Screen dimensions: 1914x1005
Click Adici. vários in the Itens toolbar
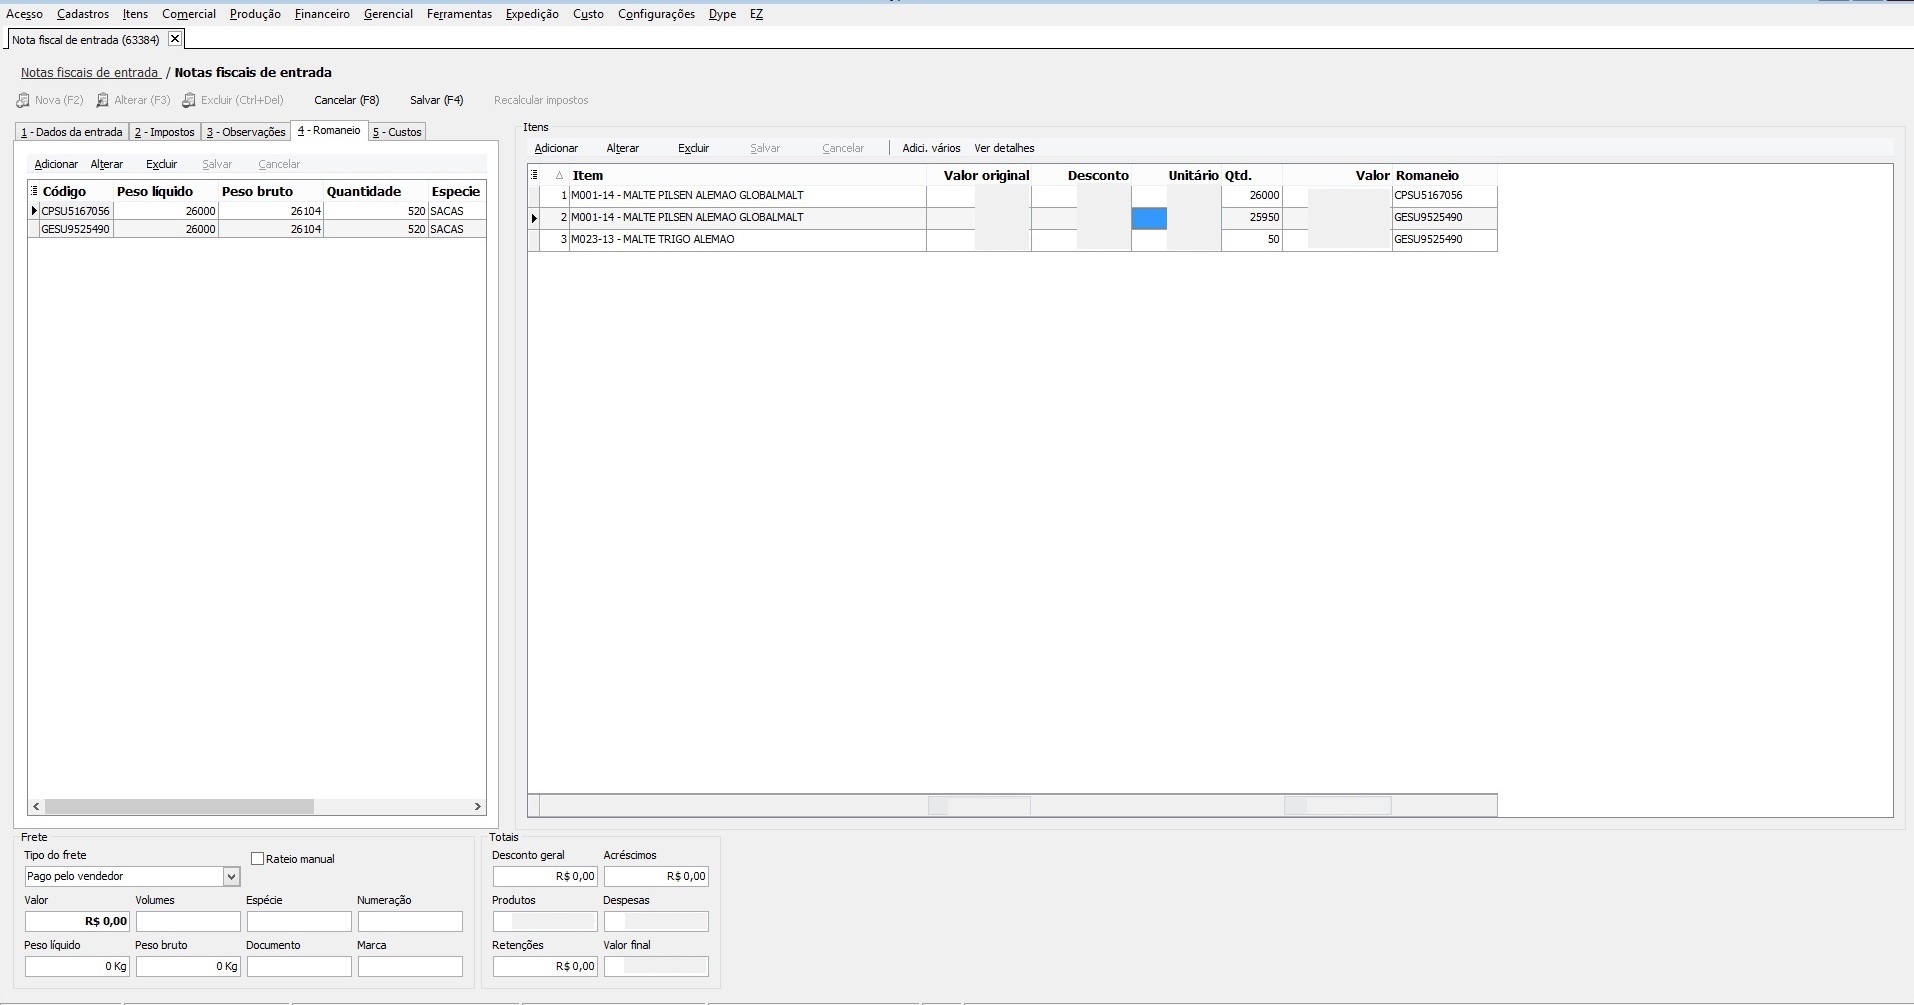click(x=931, y=148)
